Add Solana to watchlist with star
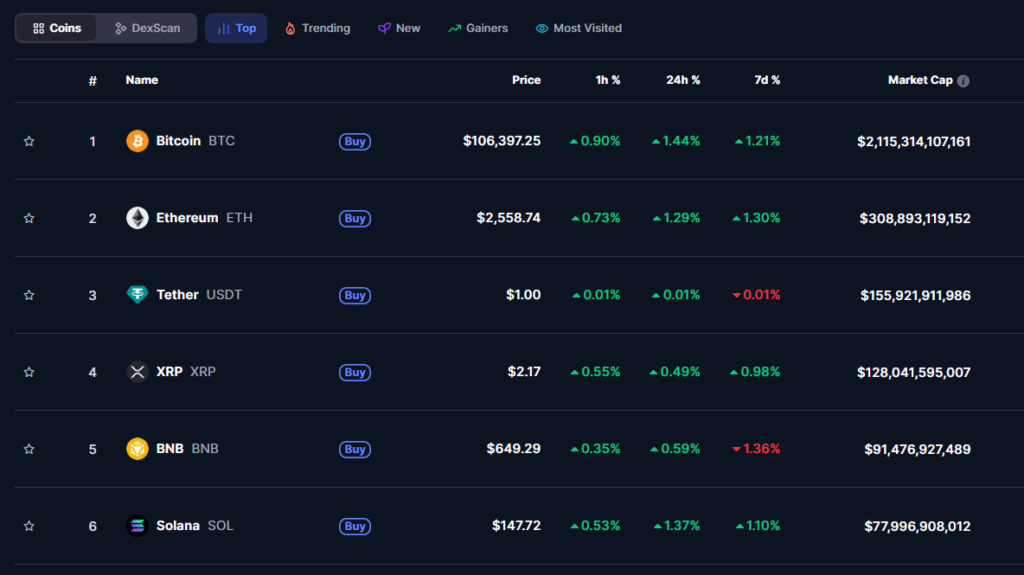 click(x=29, y=526)
